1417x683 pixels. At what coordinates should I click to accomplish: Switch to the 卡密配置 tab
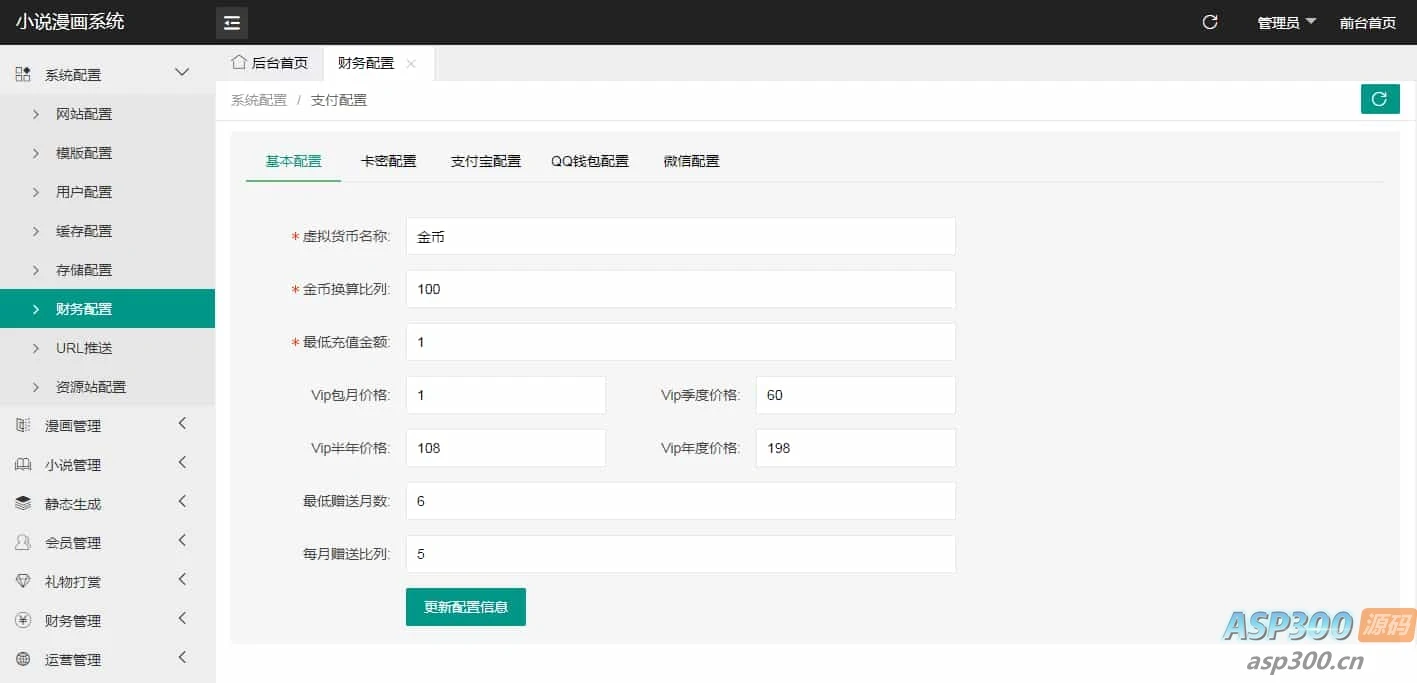point(388,160)
